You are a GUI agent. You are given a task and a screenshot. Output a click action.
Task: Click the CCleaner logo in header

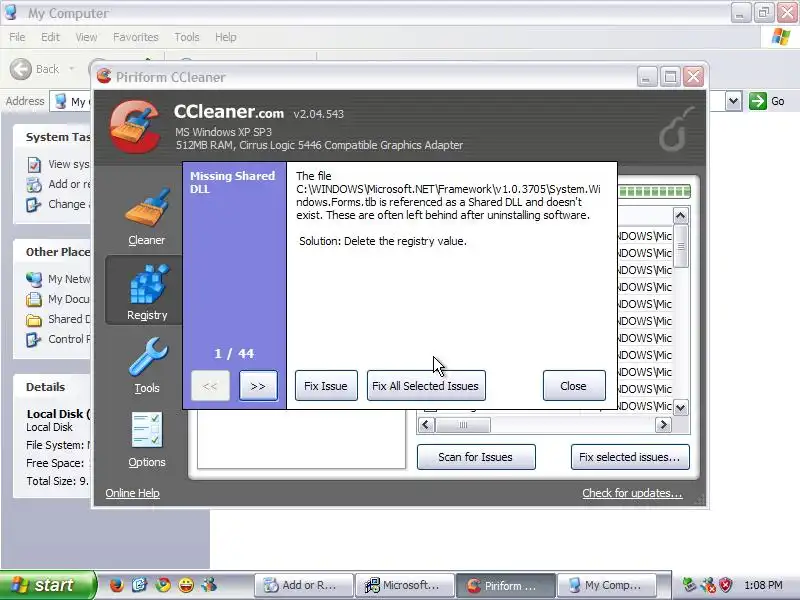pos(135,126)
